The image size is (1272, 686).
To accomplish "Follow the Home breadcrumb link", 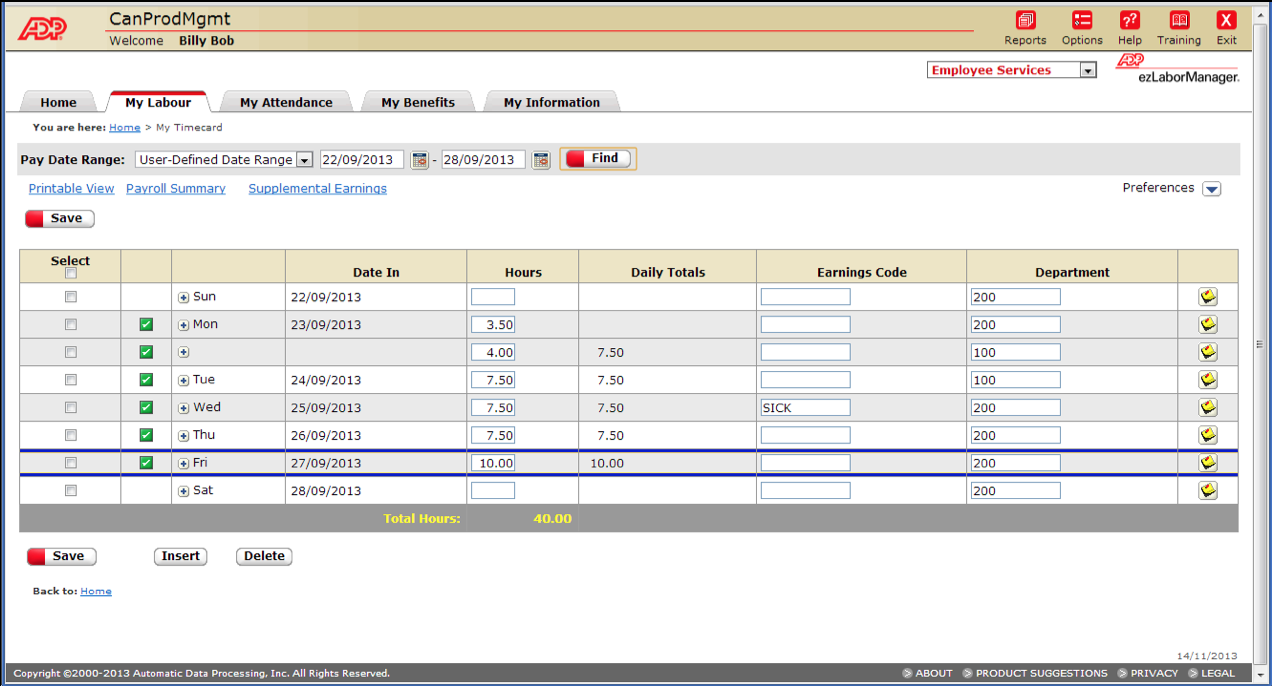I will click(125, 128).
